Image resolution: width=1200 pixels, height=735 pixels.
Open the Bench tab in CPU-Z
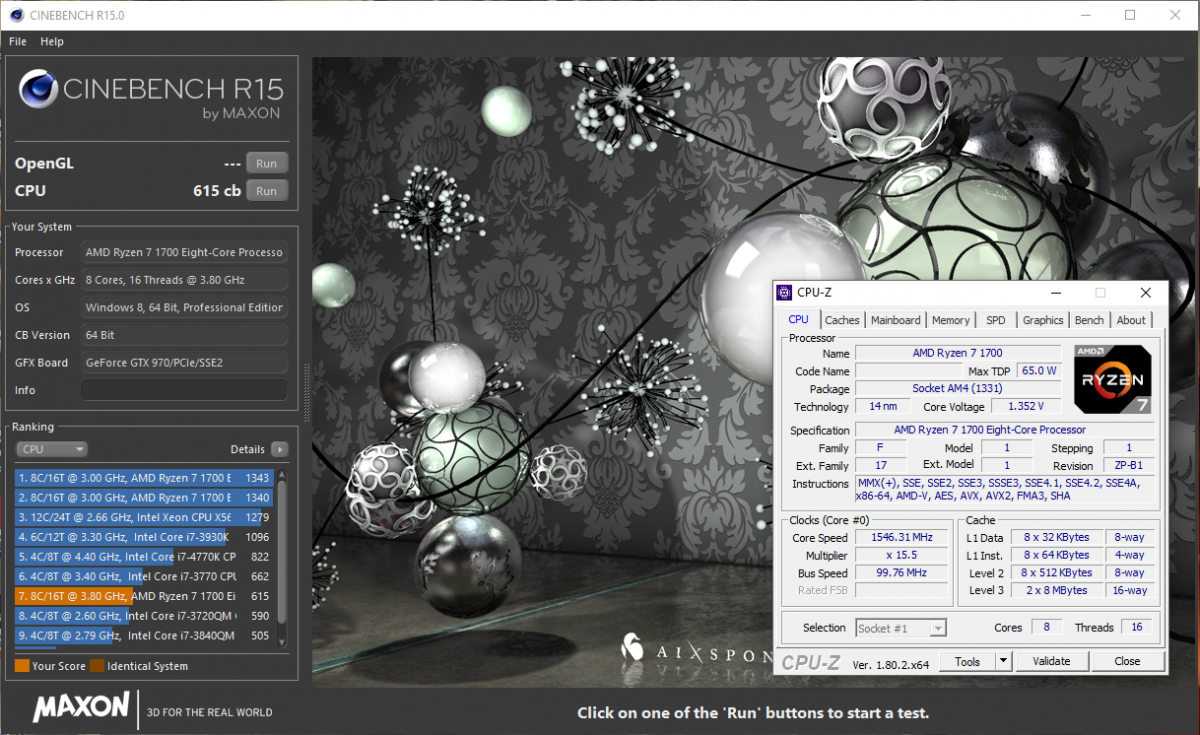1089,320
